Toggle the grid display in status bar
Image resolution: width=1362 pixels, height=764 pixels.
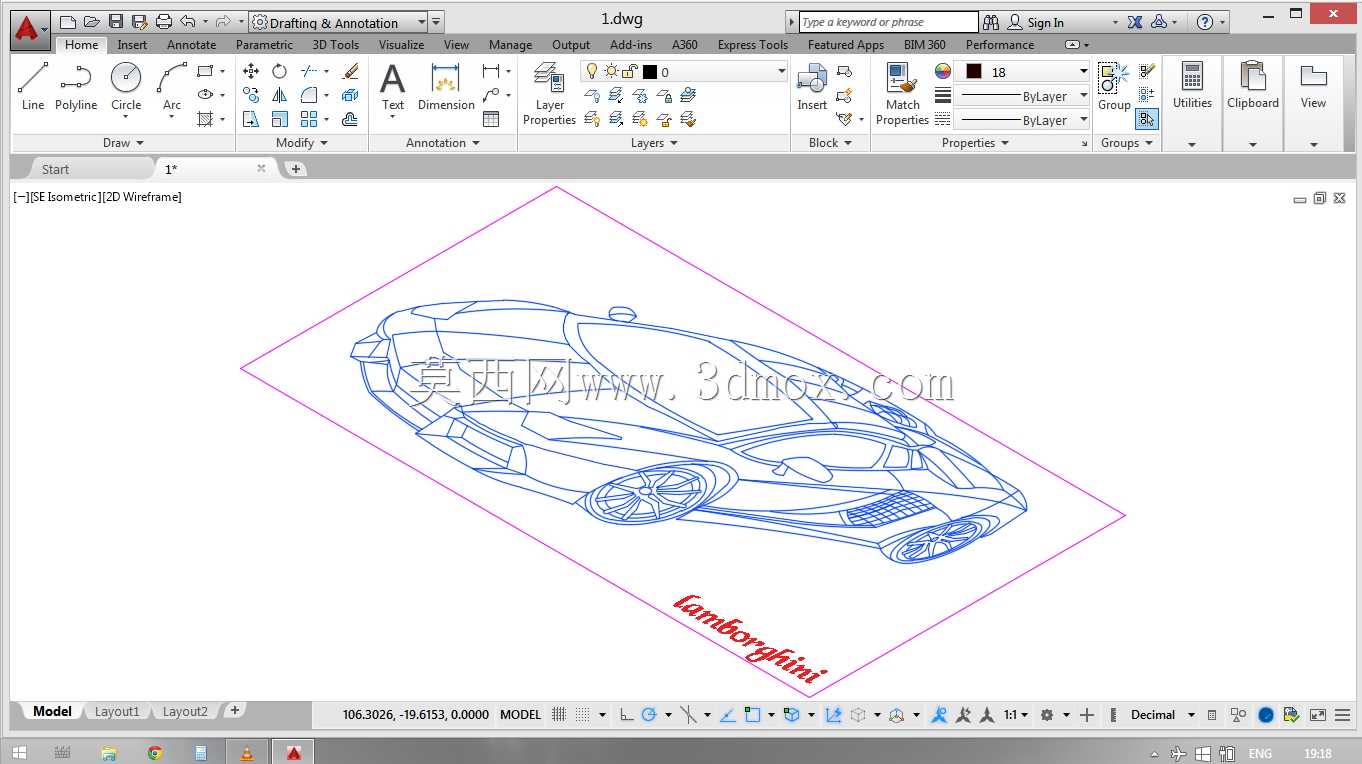point(559,714)
